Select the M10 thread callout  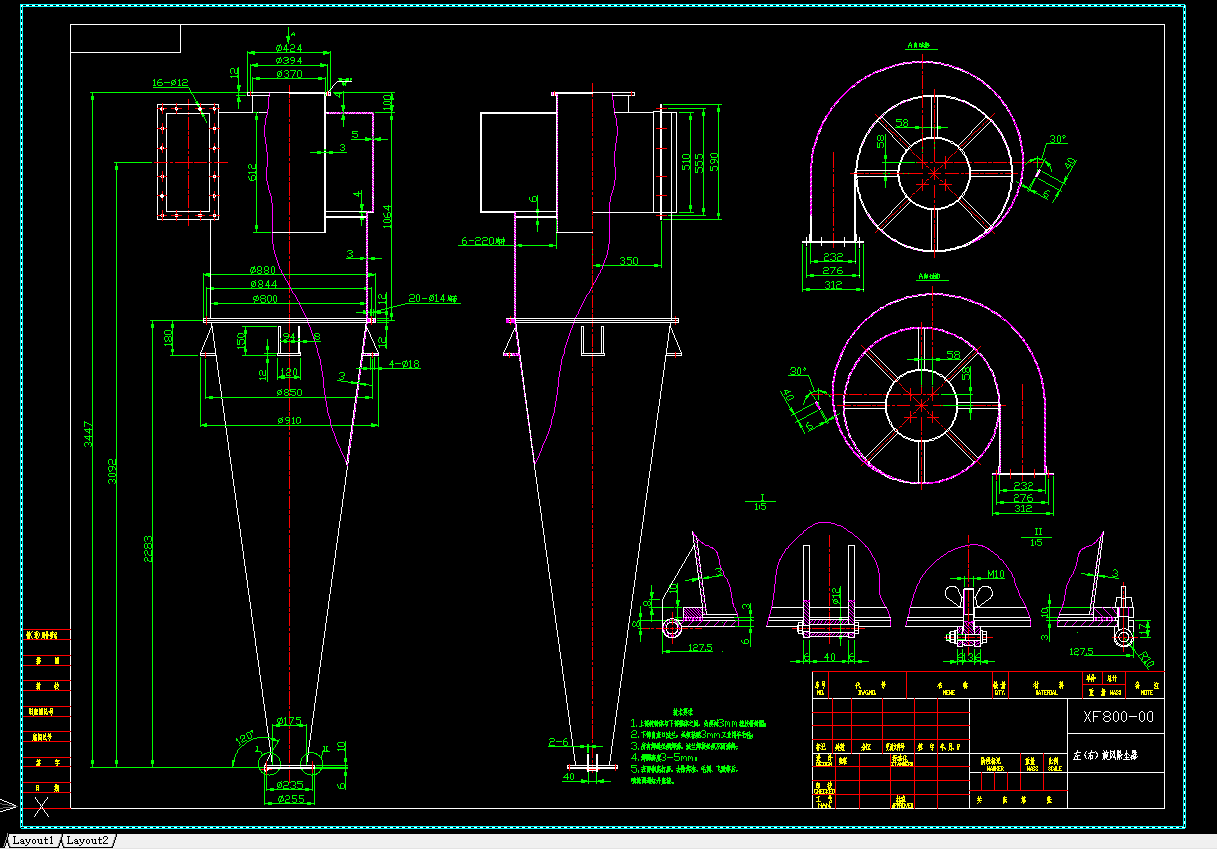(995, 575)
